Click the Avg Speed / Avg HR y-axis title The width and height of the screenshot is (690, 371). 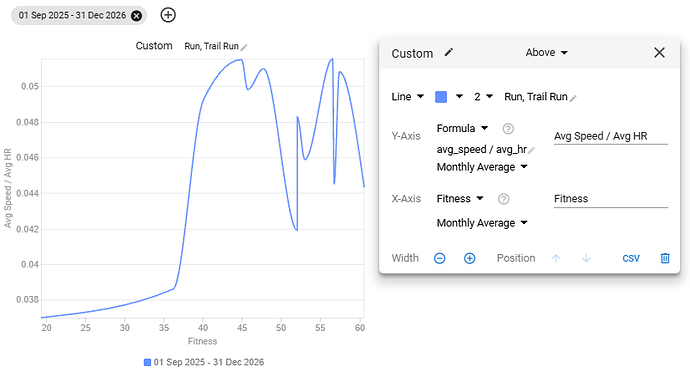(x=7, y=188)
